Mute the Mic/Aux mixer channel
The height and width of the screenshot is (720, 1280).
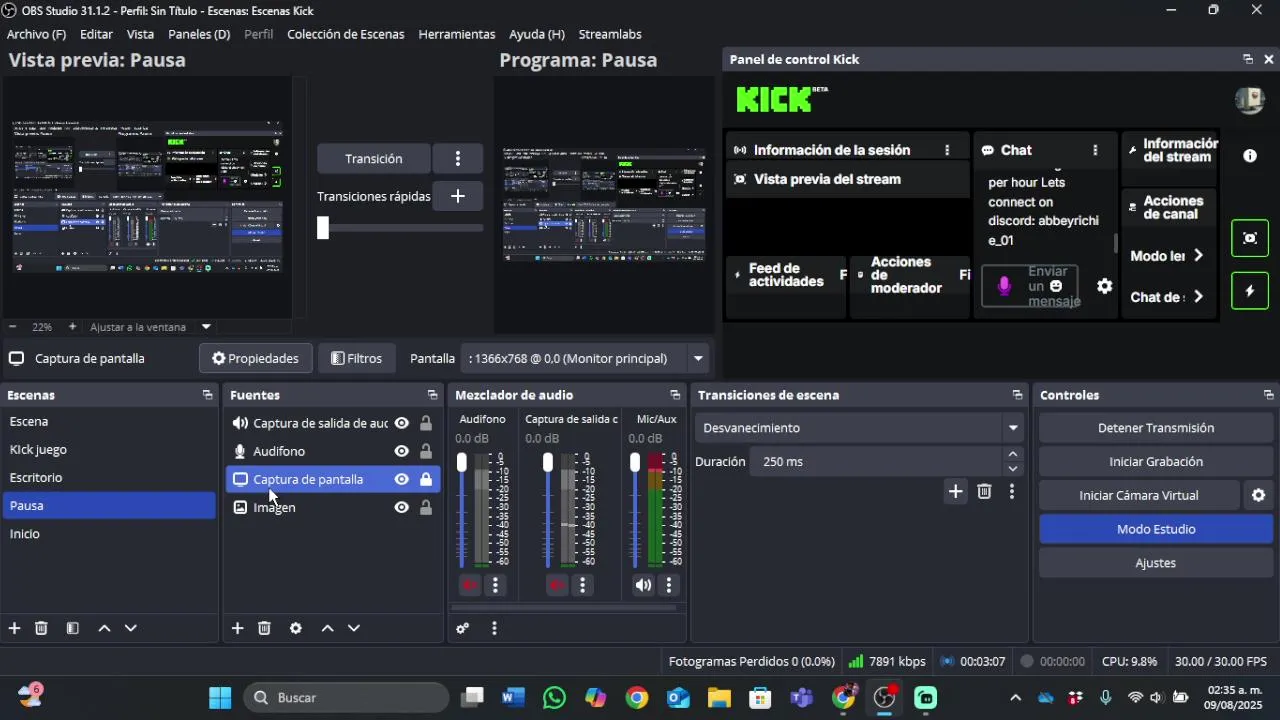[x=643, y=585]
